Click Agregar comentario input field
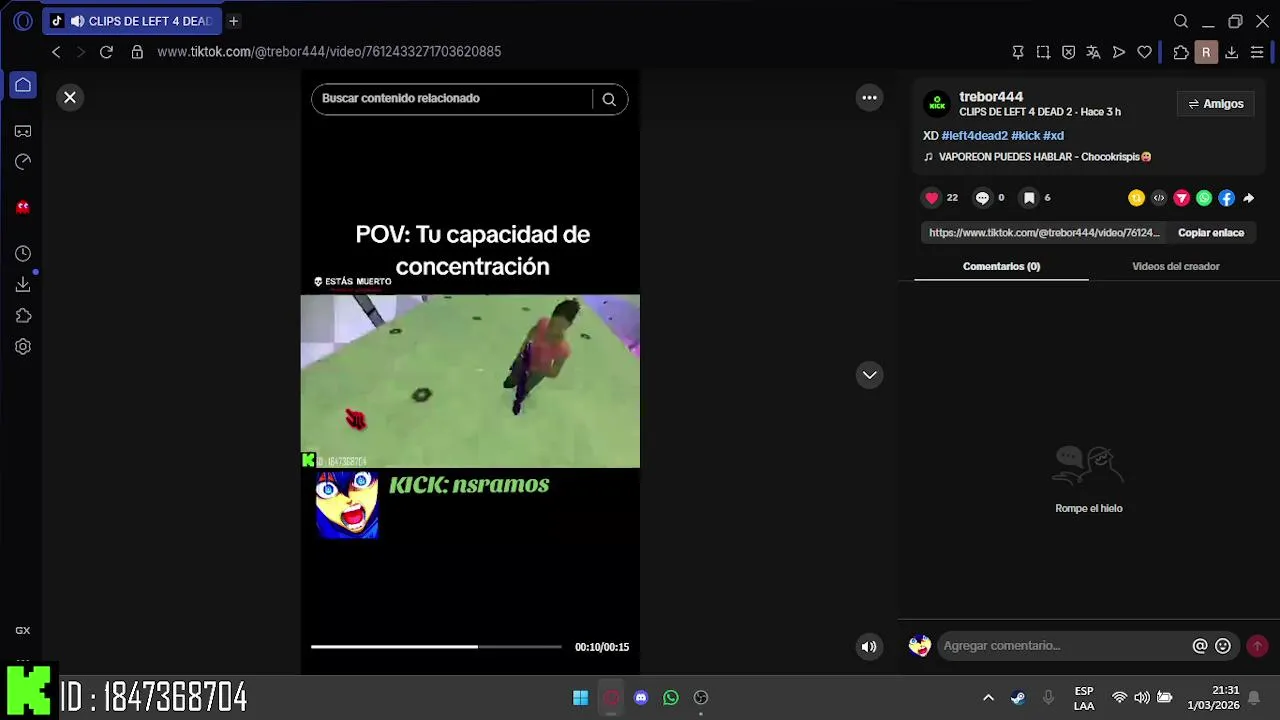The width and height of the screenshot is (1280, 720). pos(1063,646)
